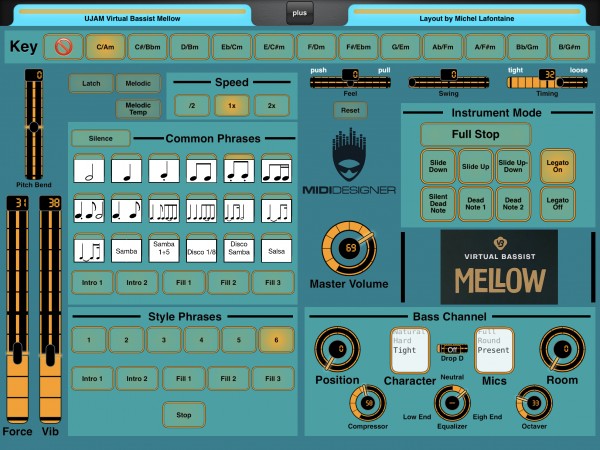
Task: Trigger Silent Dead Note
Action: [x=438, y=204]
